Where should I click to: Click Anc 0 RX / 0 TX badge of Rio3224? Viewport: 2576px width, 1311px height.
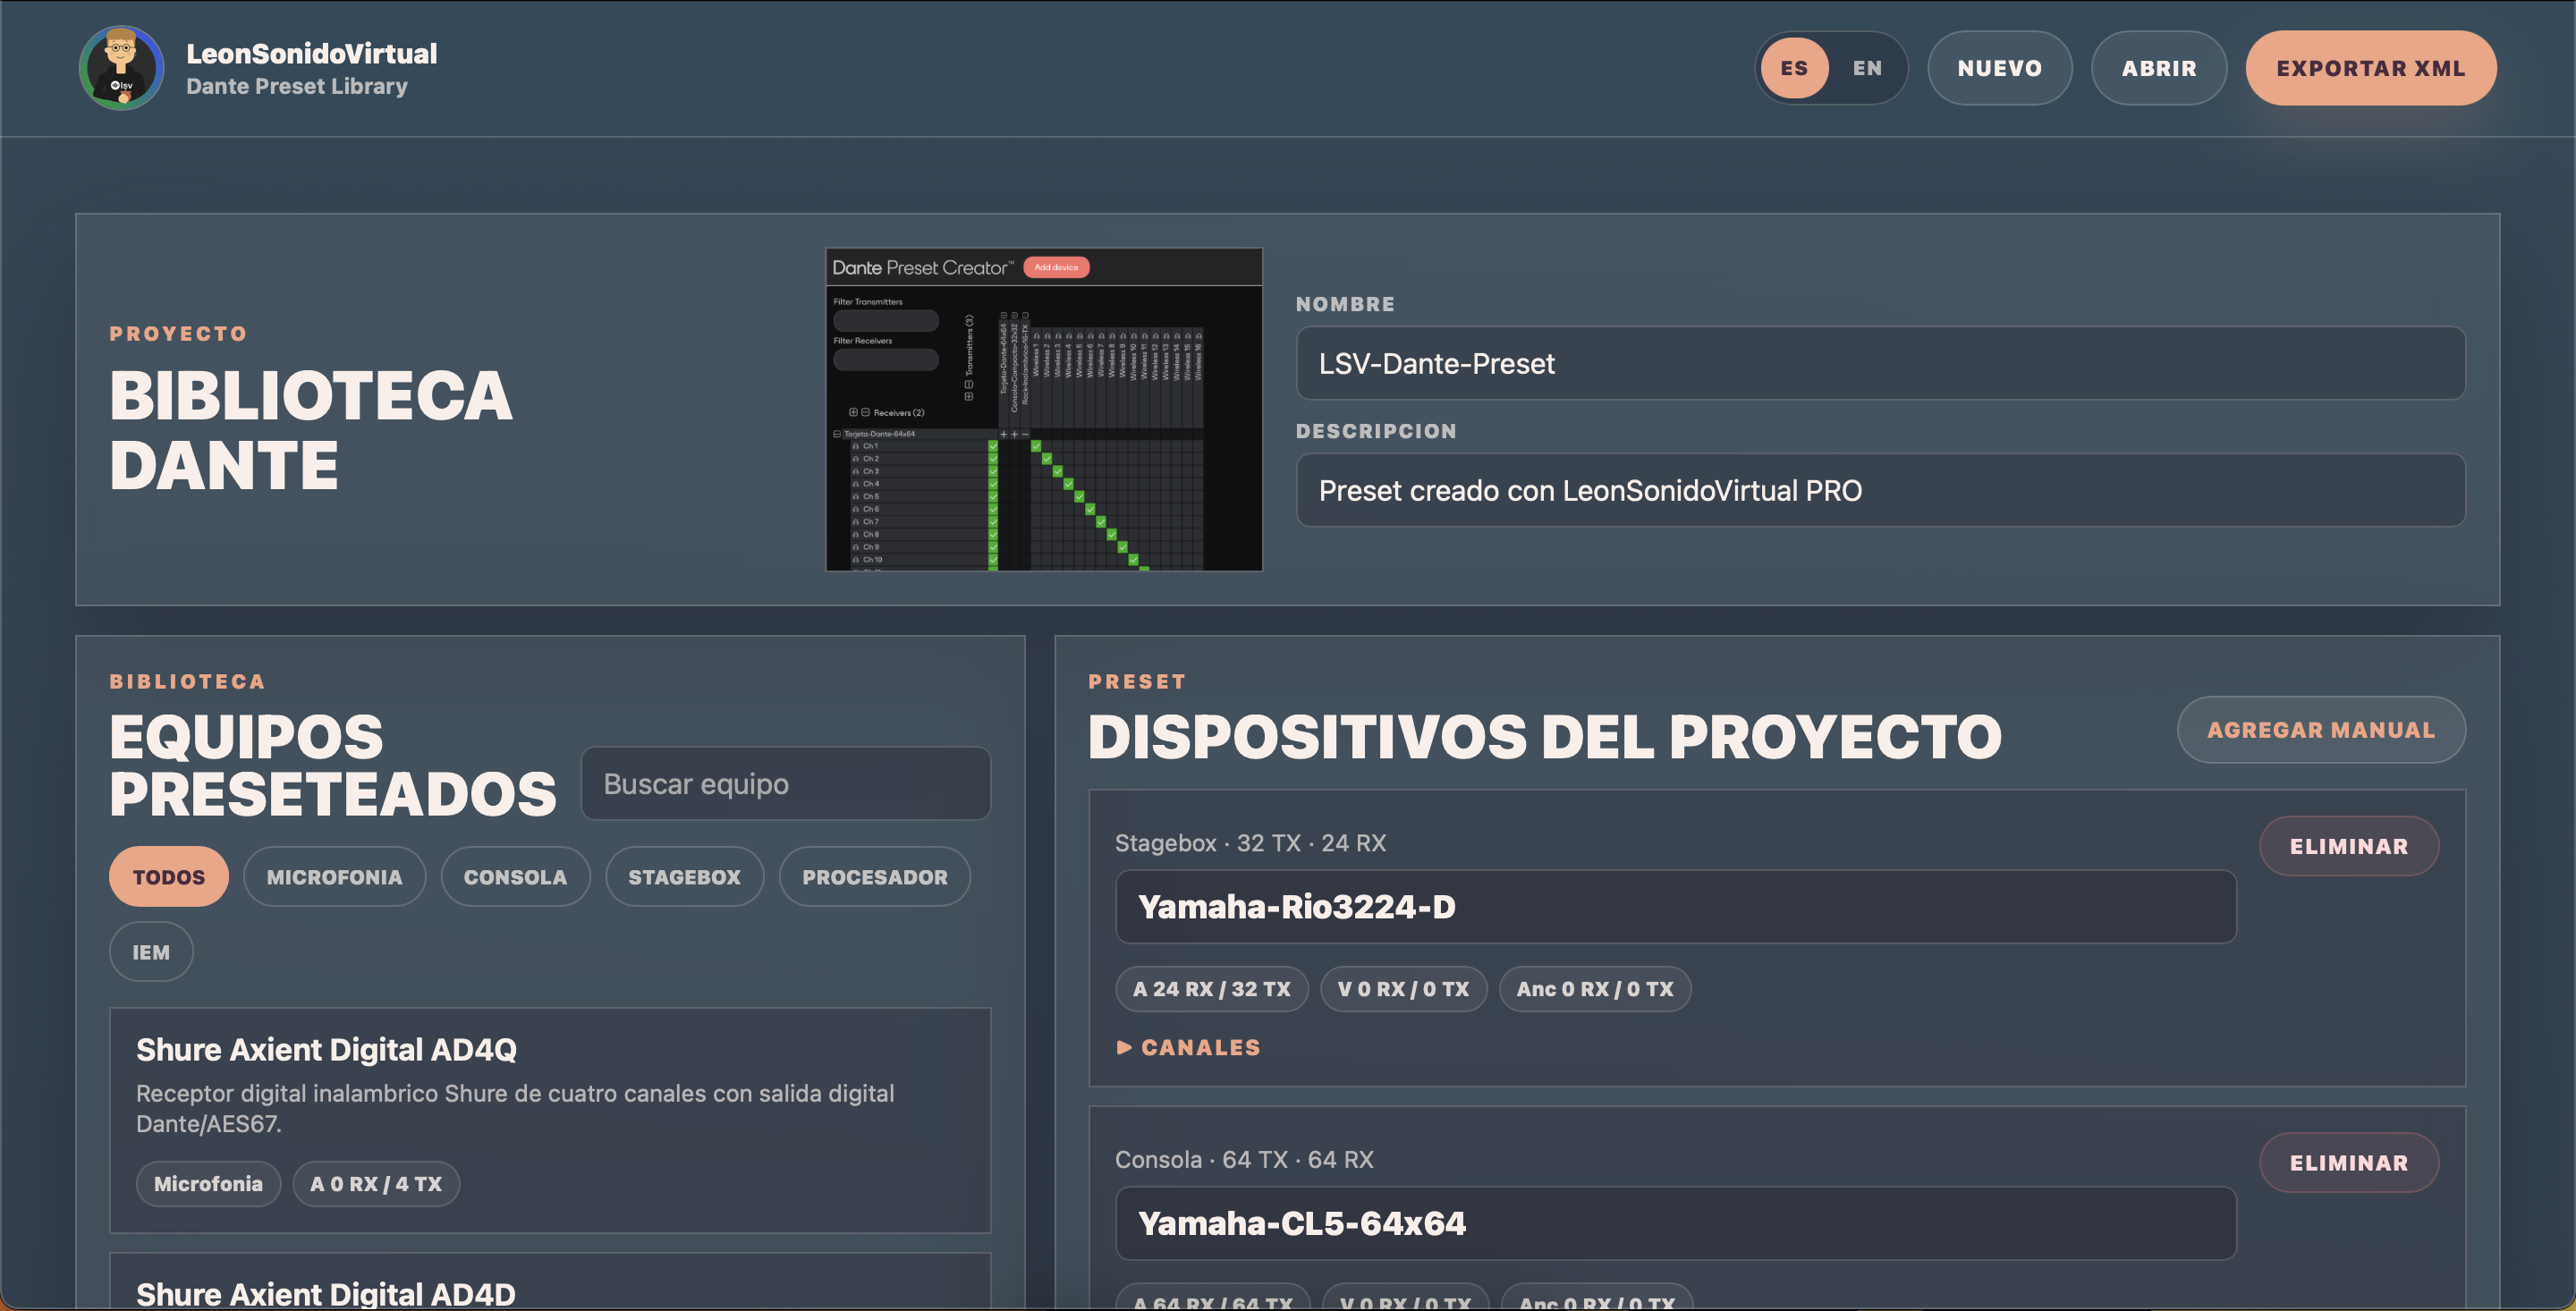tap(1594, 989)
